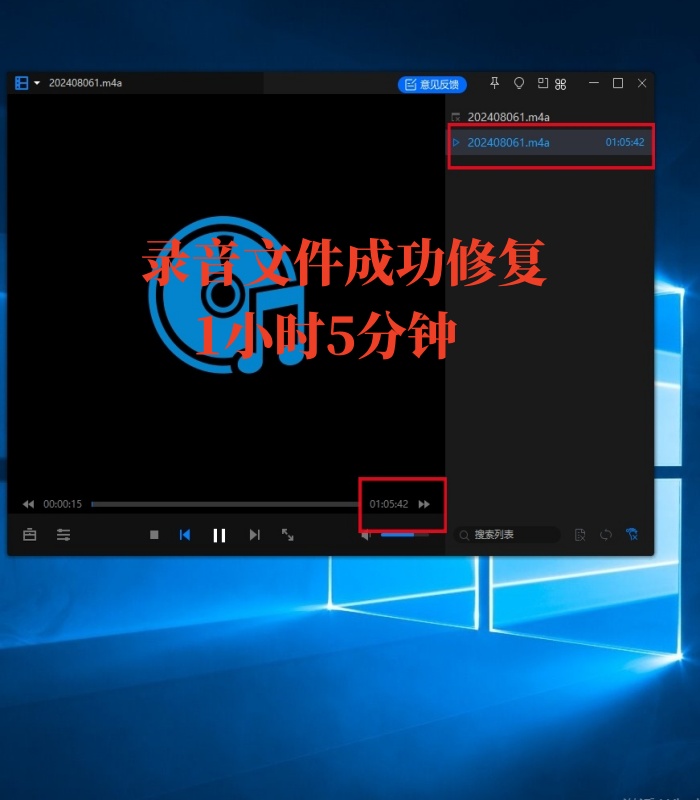The width and height of the screenshot is (700, 800).
Task: Click the current time 00:00:15
Action: (62, 504)
